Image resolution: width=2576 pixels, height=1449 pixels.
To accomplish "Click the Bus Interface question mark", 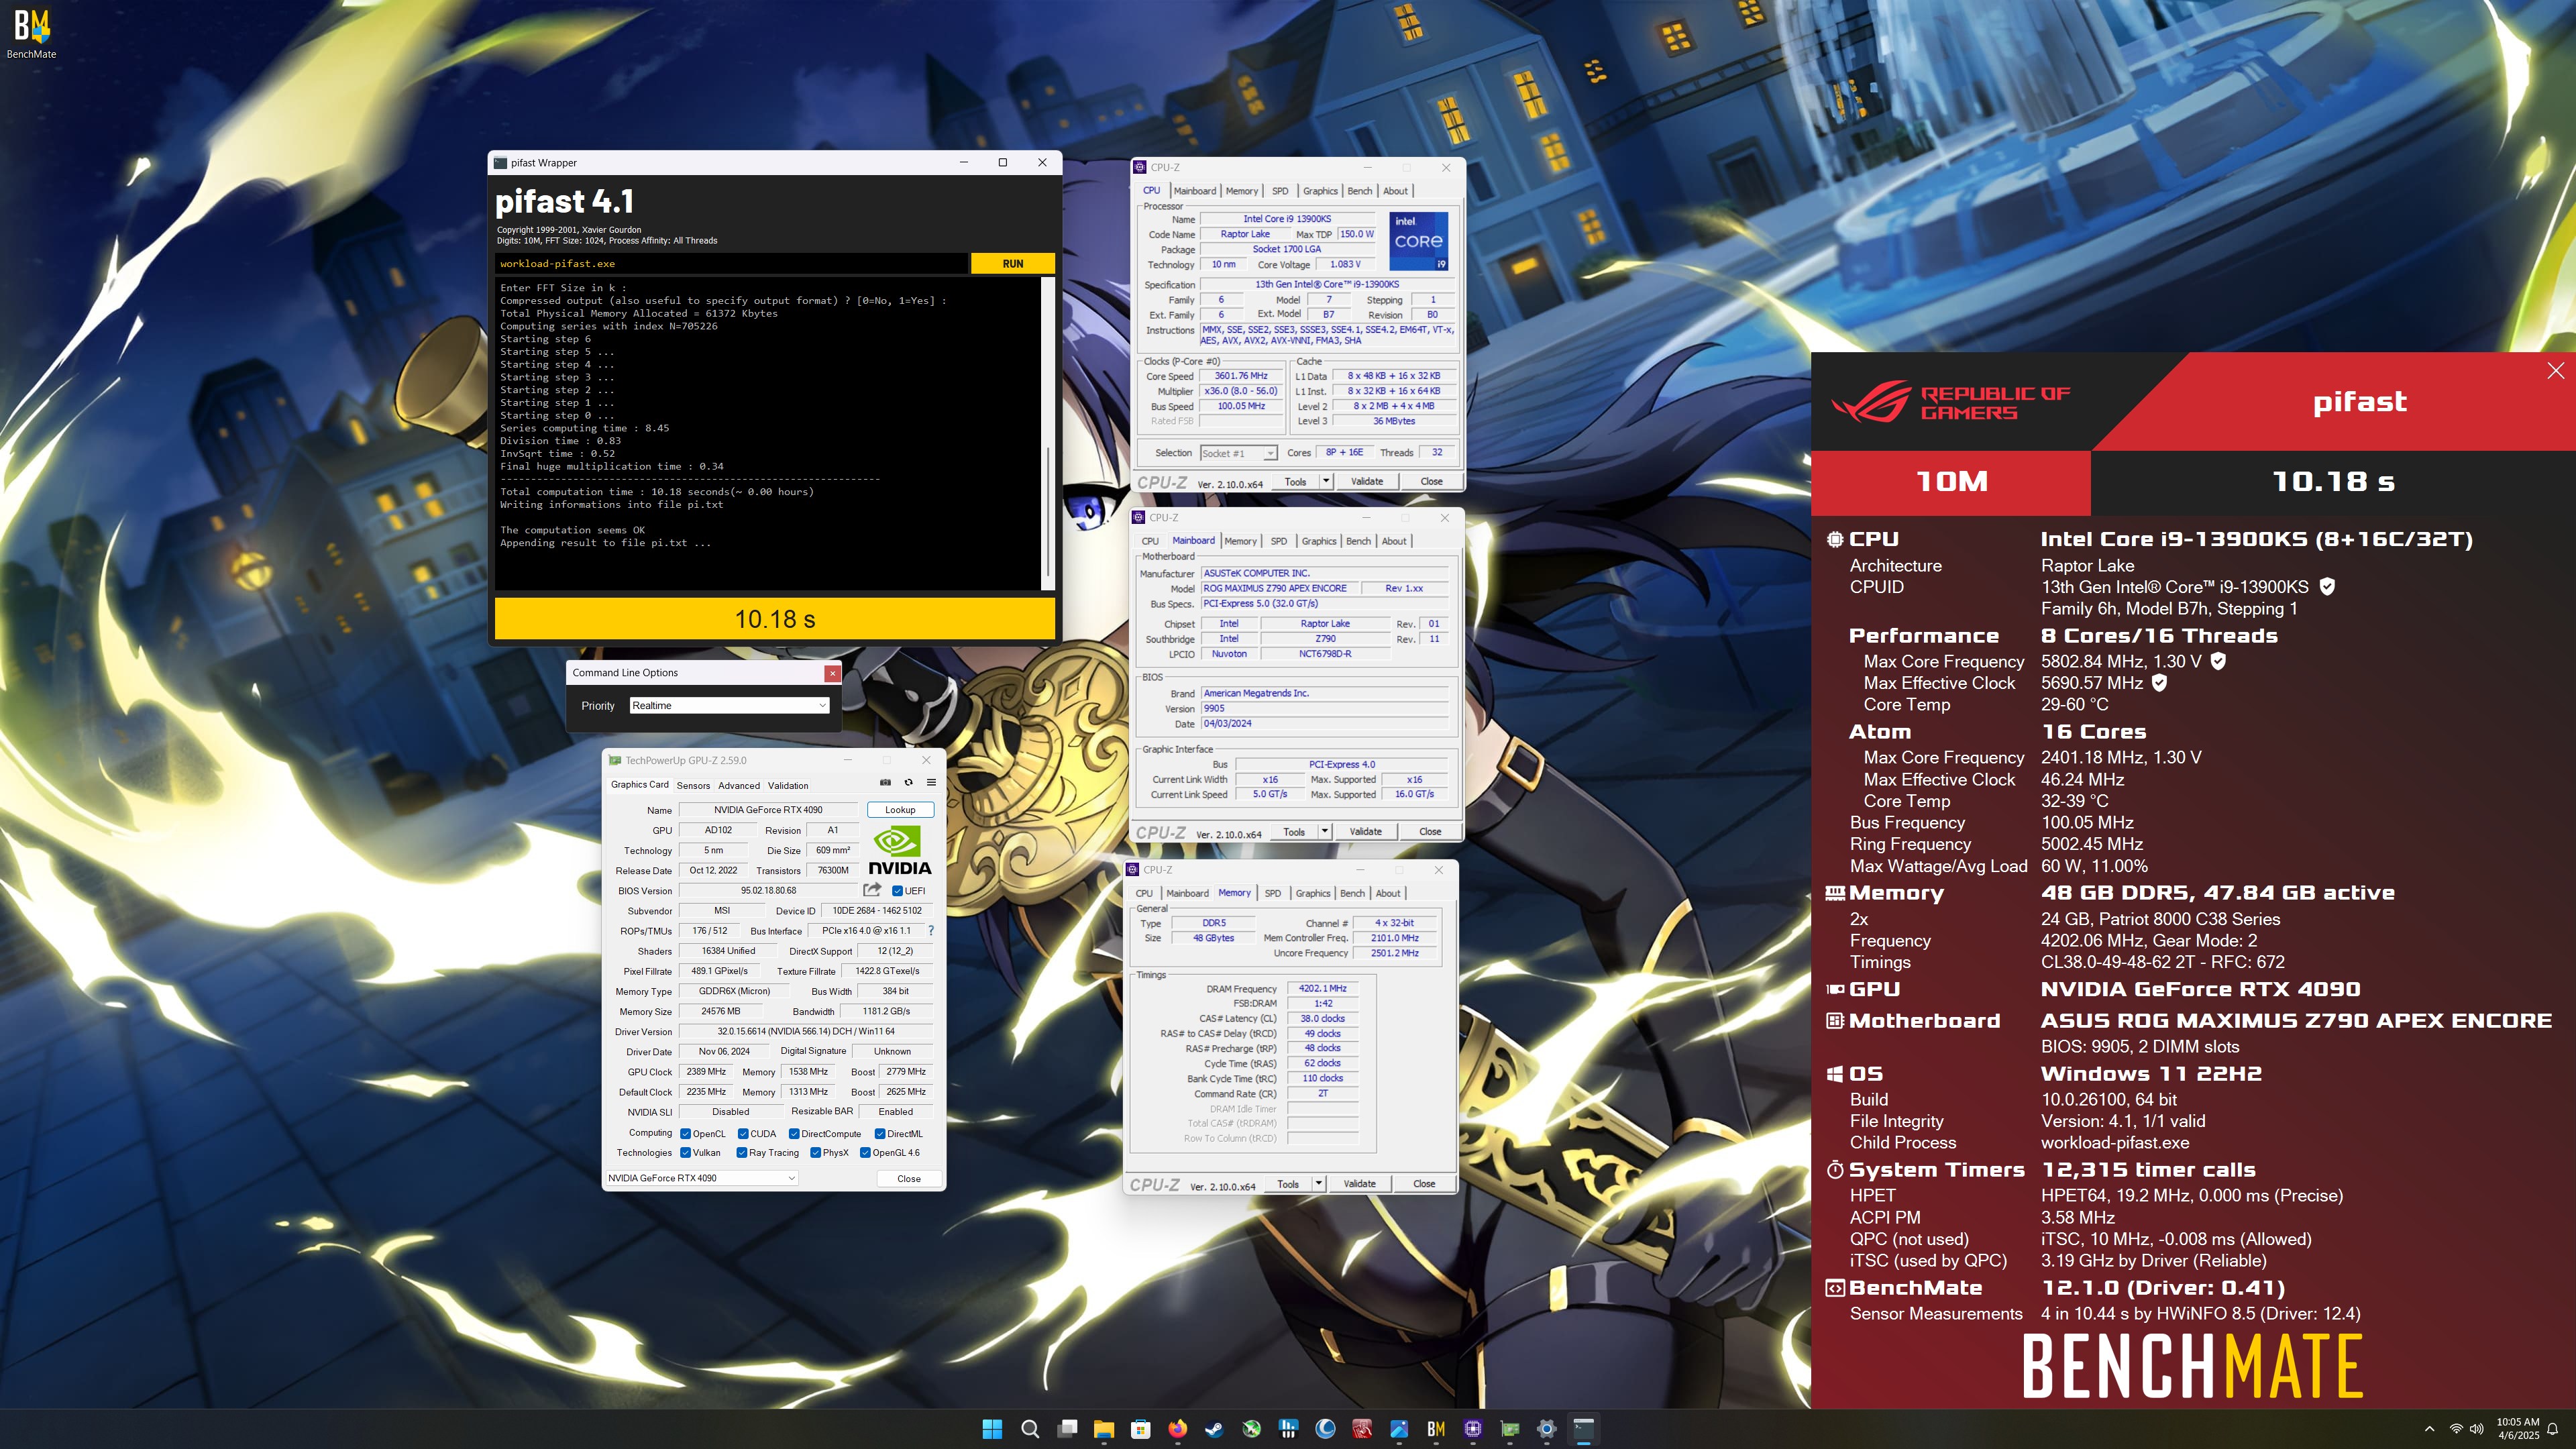I will 931,931.
